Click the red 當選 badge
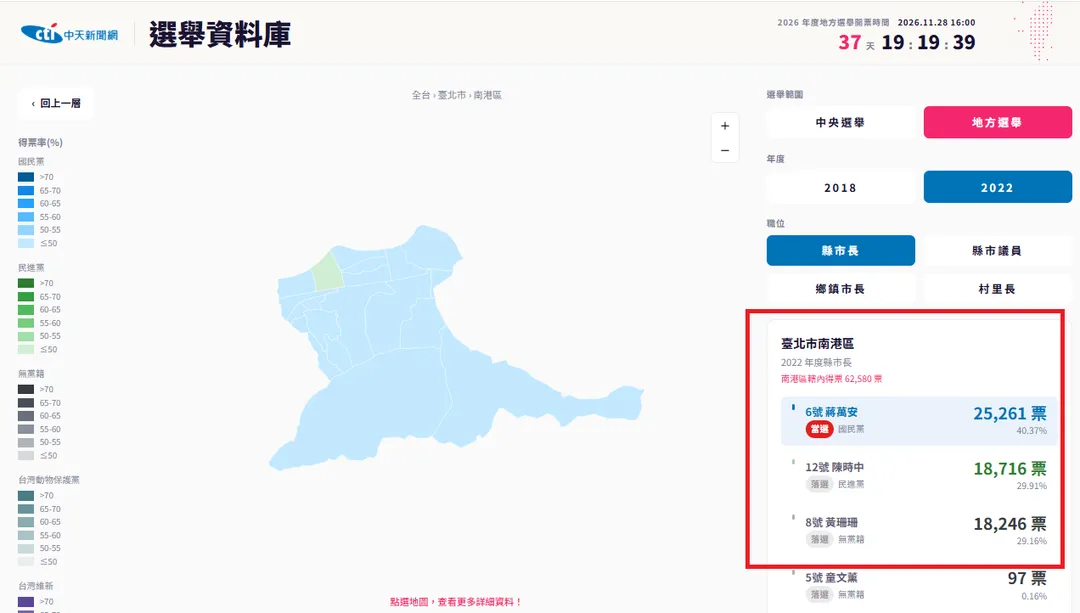 [x=820, y=429]
